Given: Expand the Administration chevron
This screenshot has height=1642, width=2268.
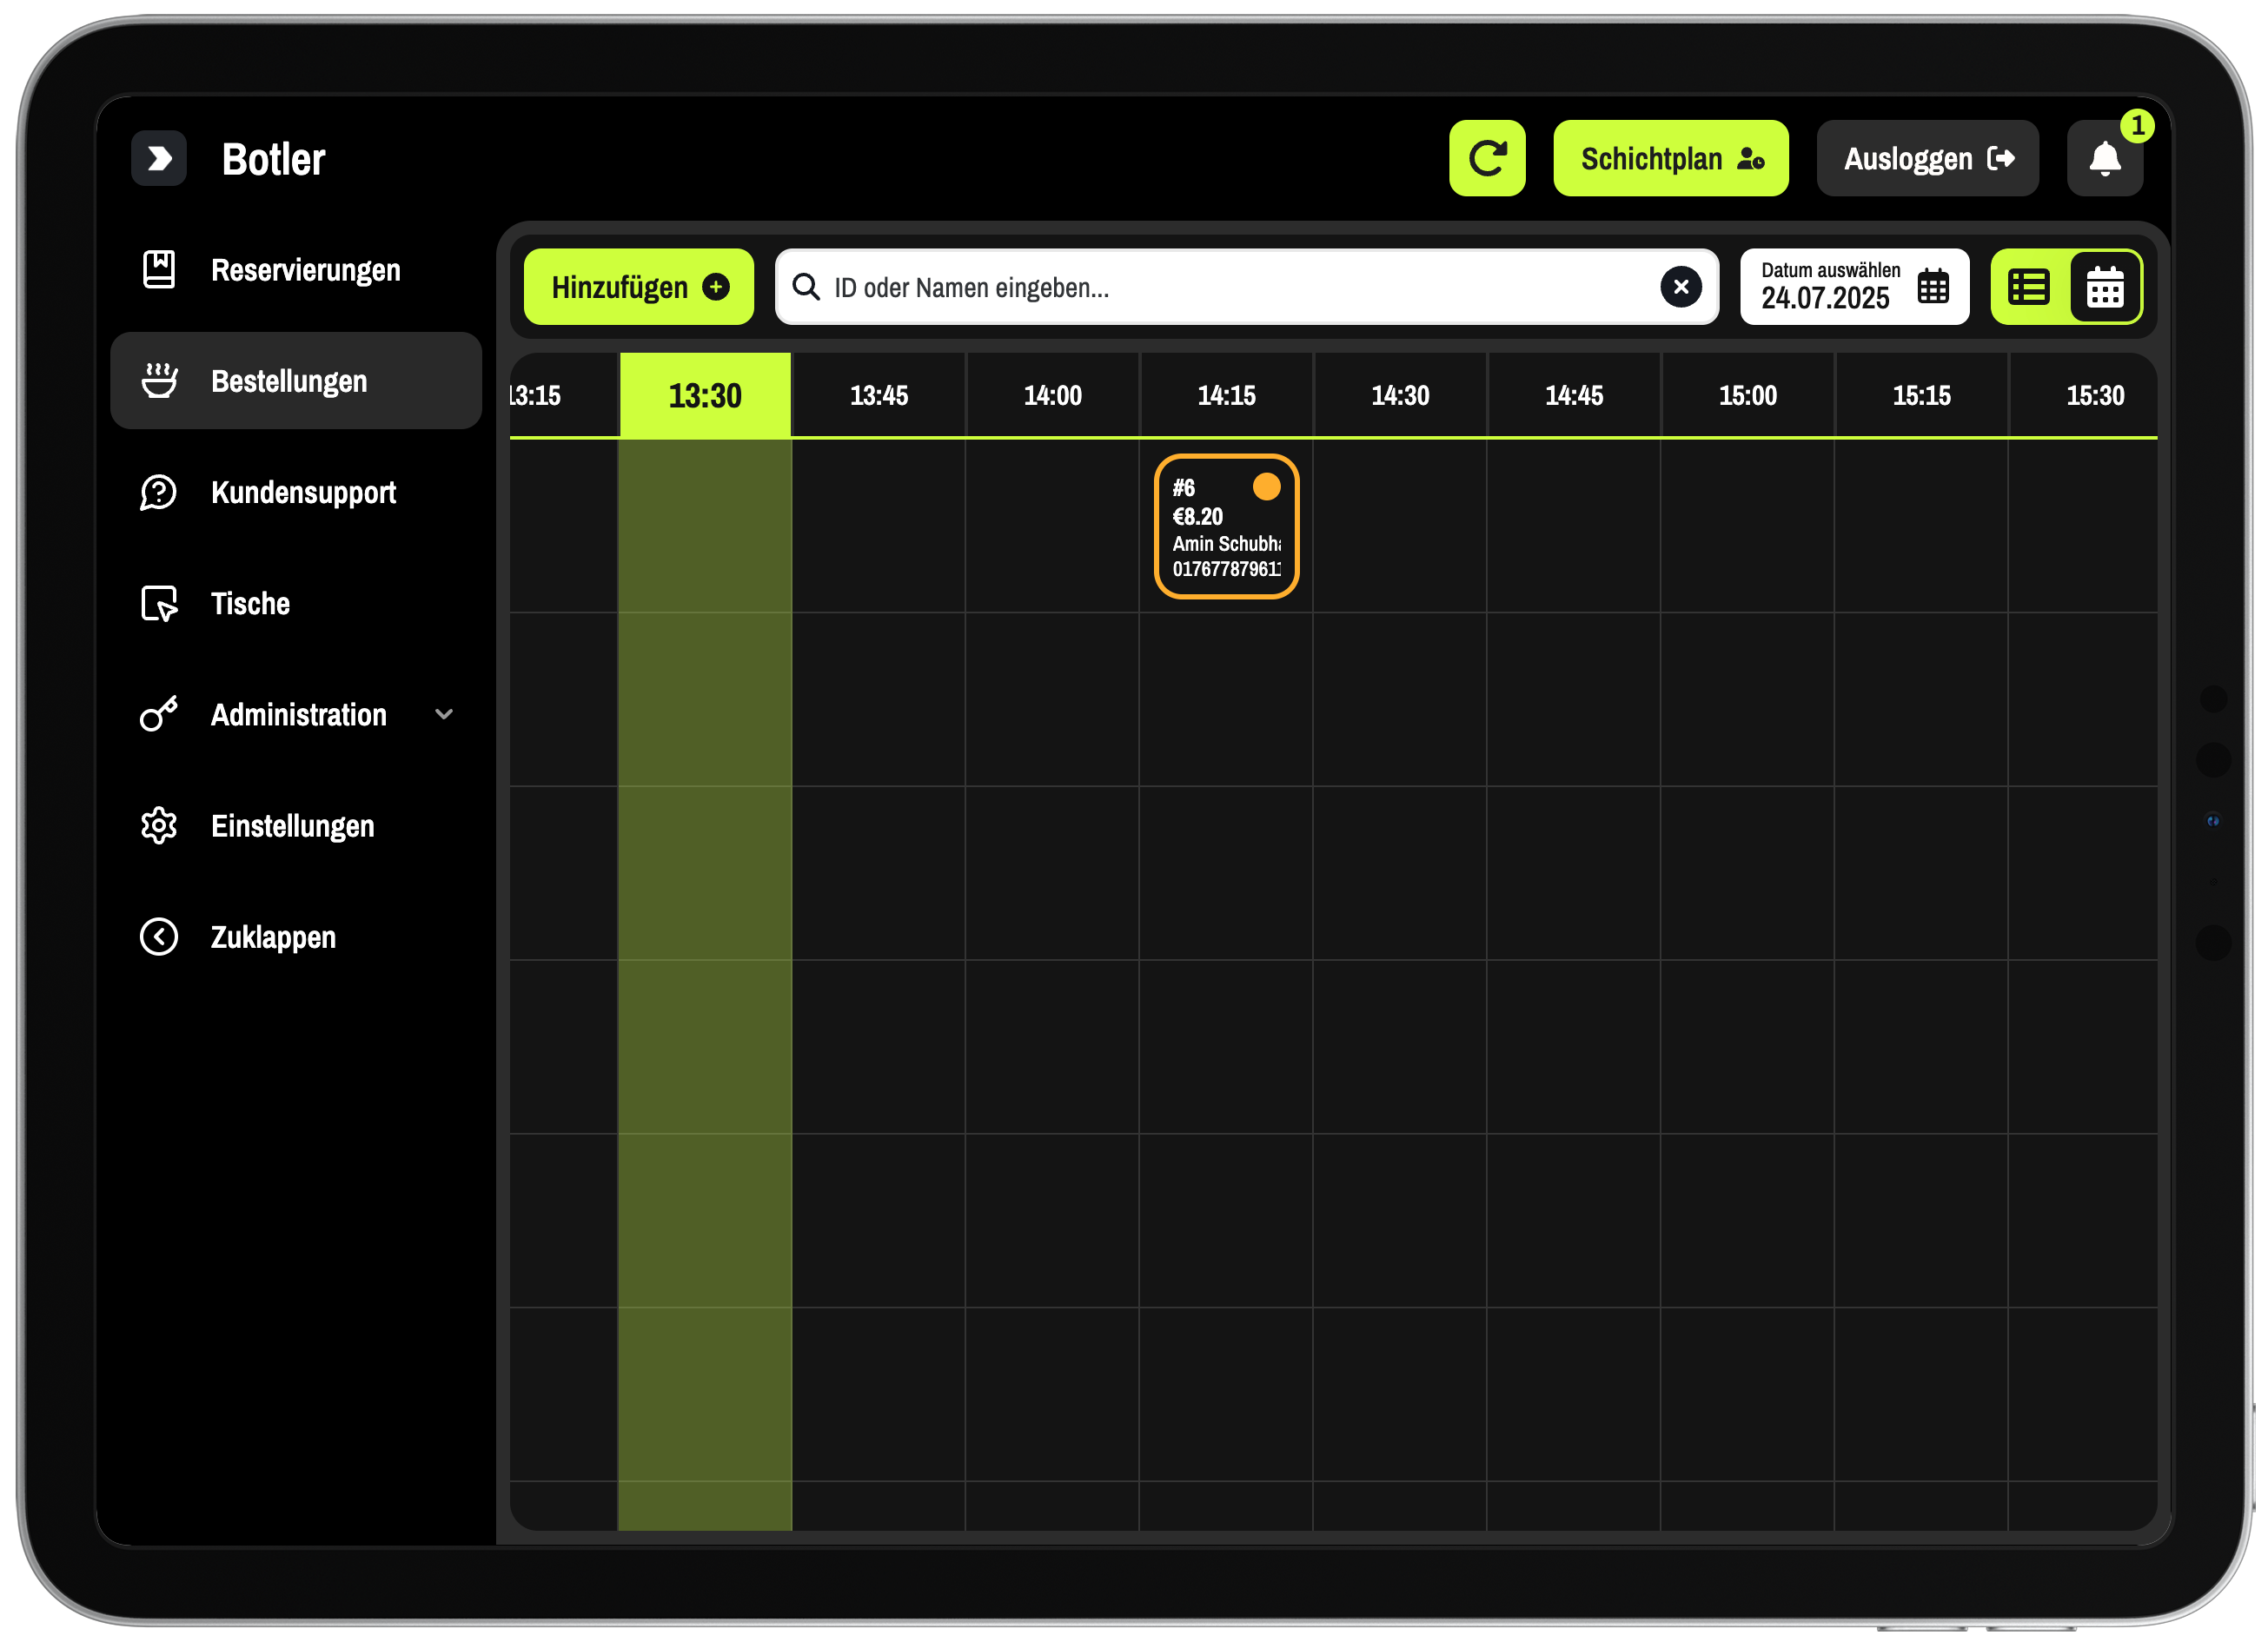Looking at the screenshot, I should click(444, 715).
